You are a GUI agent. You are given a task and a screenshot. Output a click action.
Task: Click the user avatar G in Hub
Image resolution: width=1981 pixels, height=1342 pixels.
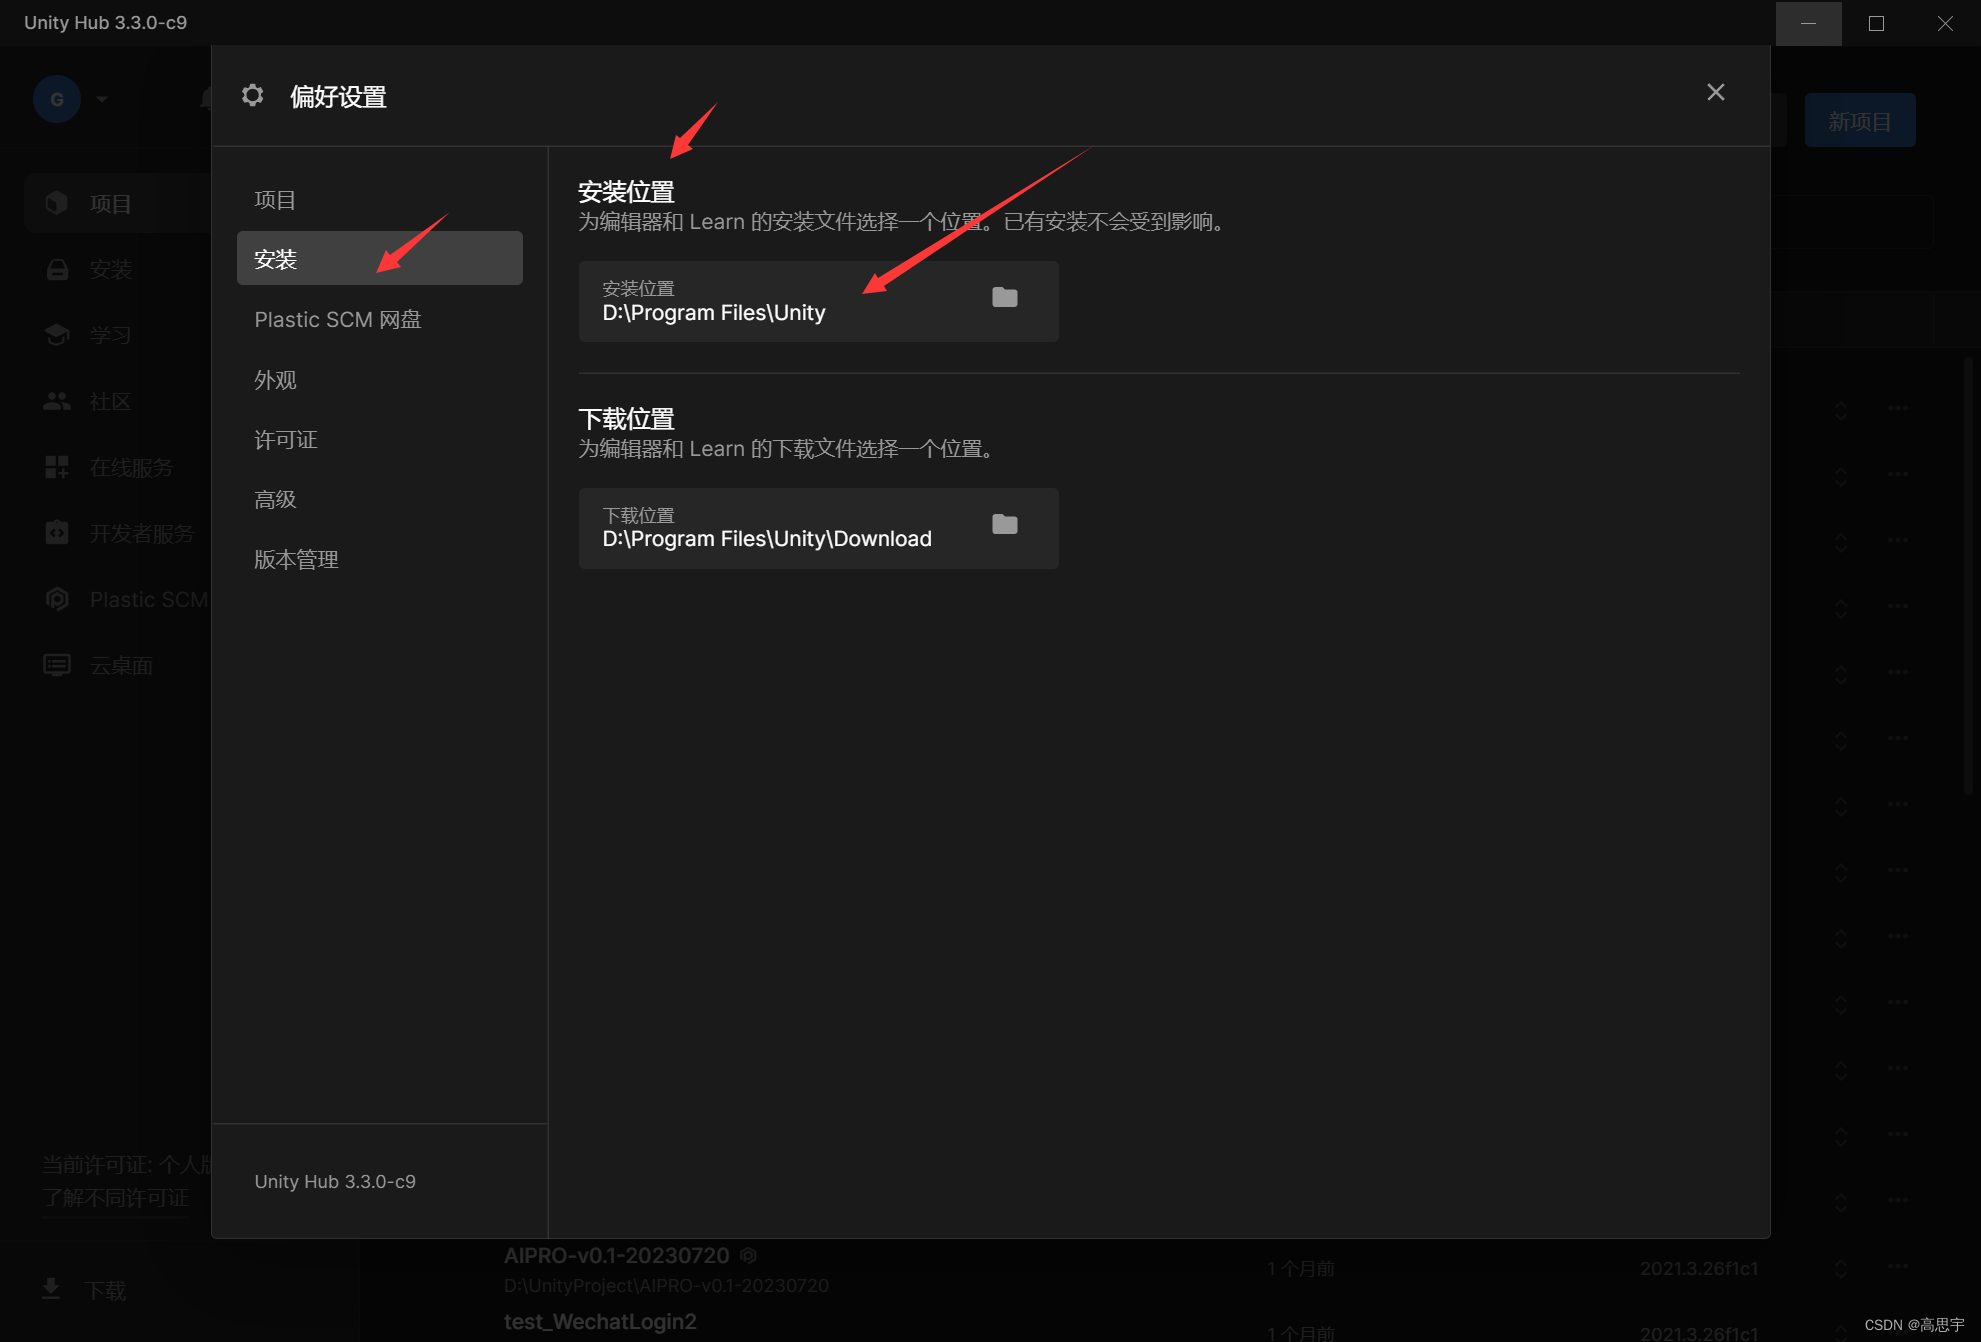[57, 99]
